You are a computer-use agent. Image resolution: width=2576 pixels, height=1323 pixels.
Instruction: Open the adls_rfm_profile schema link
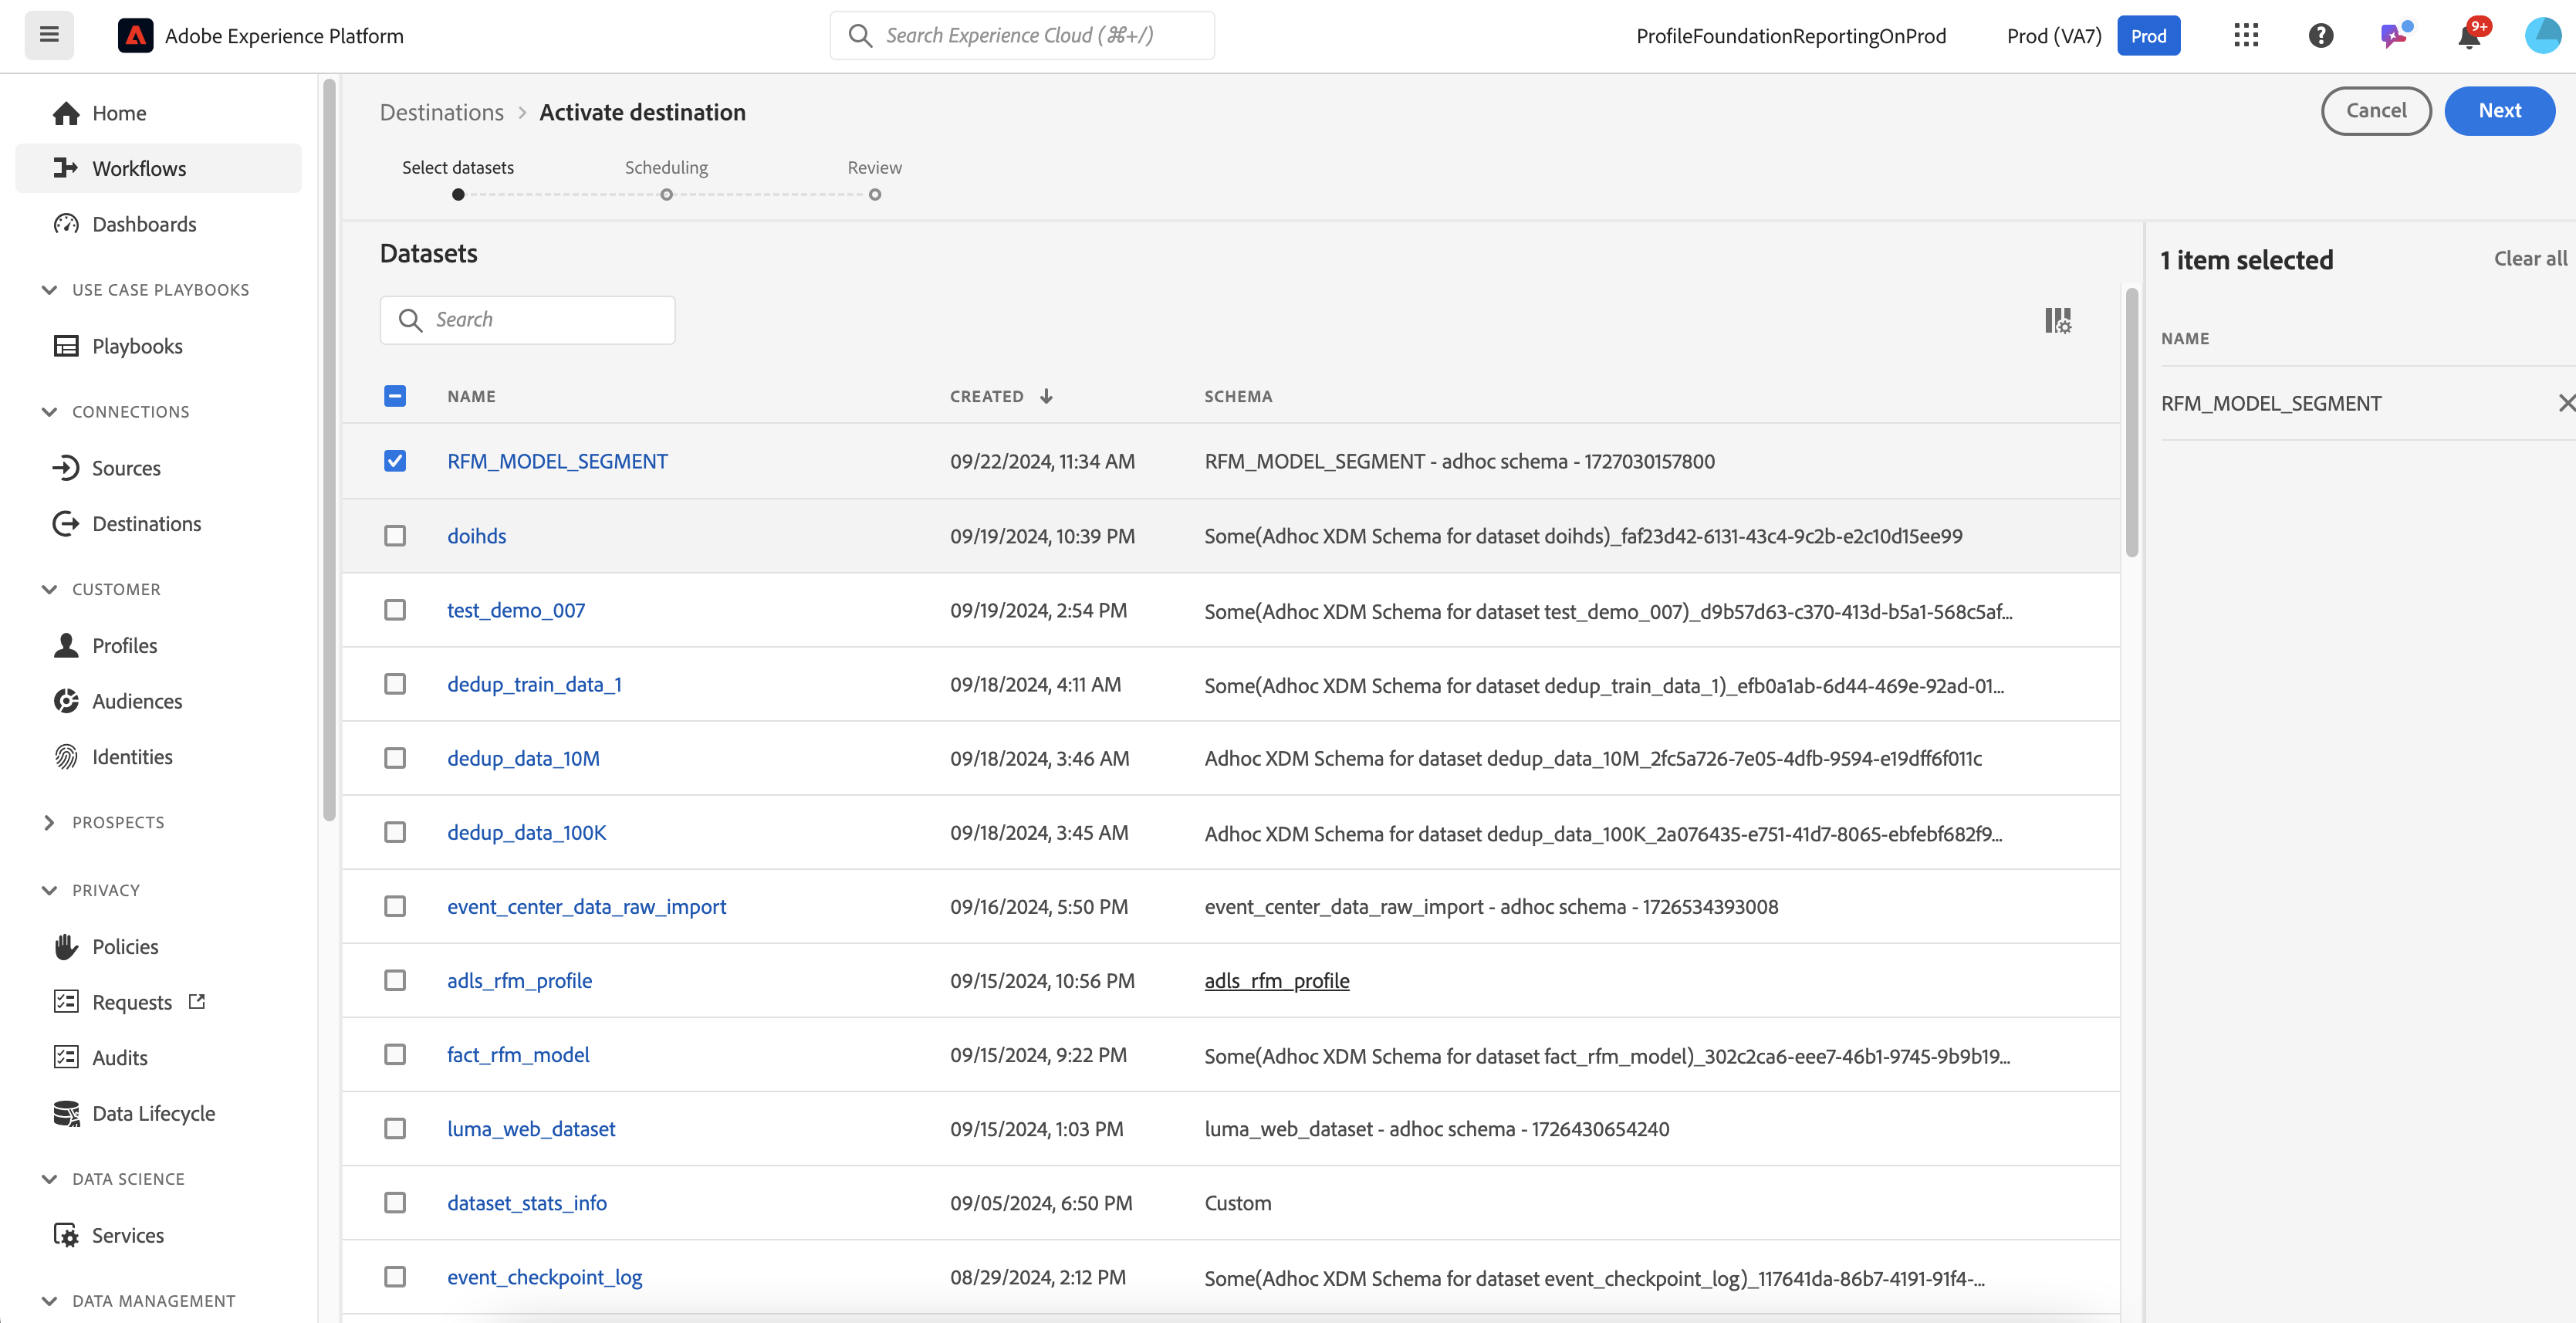tap(1276, 981)
